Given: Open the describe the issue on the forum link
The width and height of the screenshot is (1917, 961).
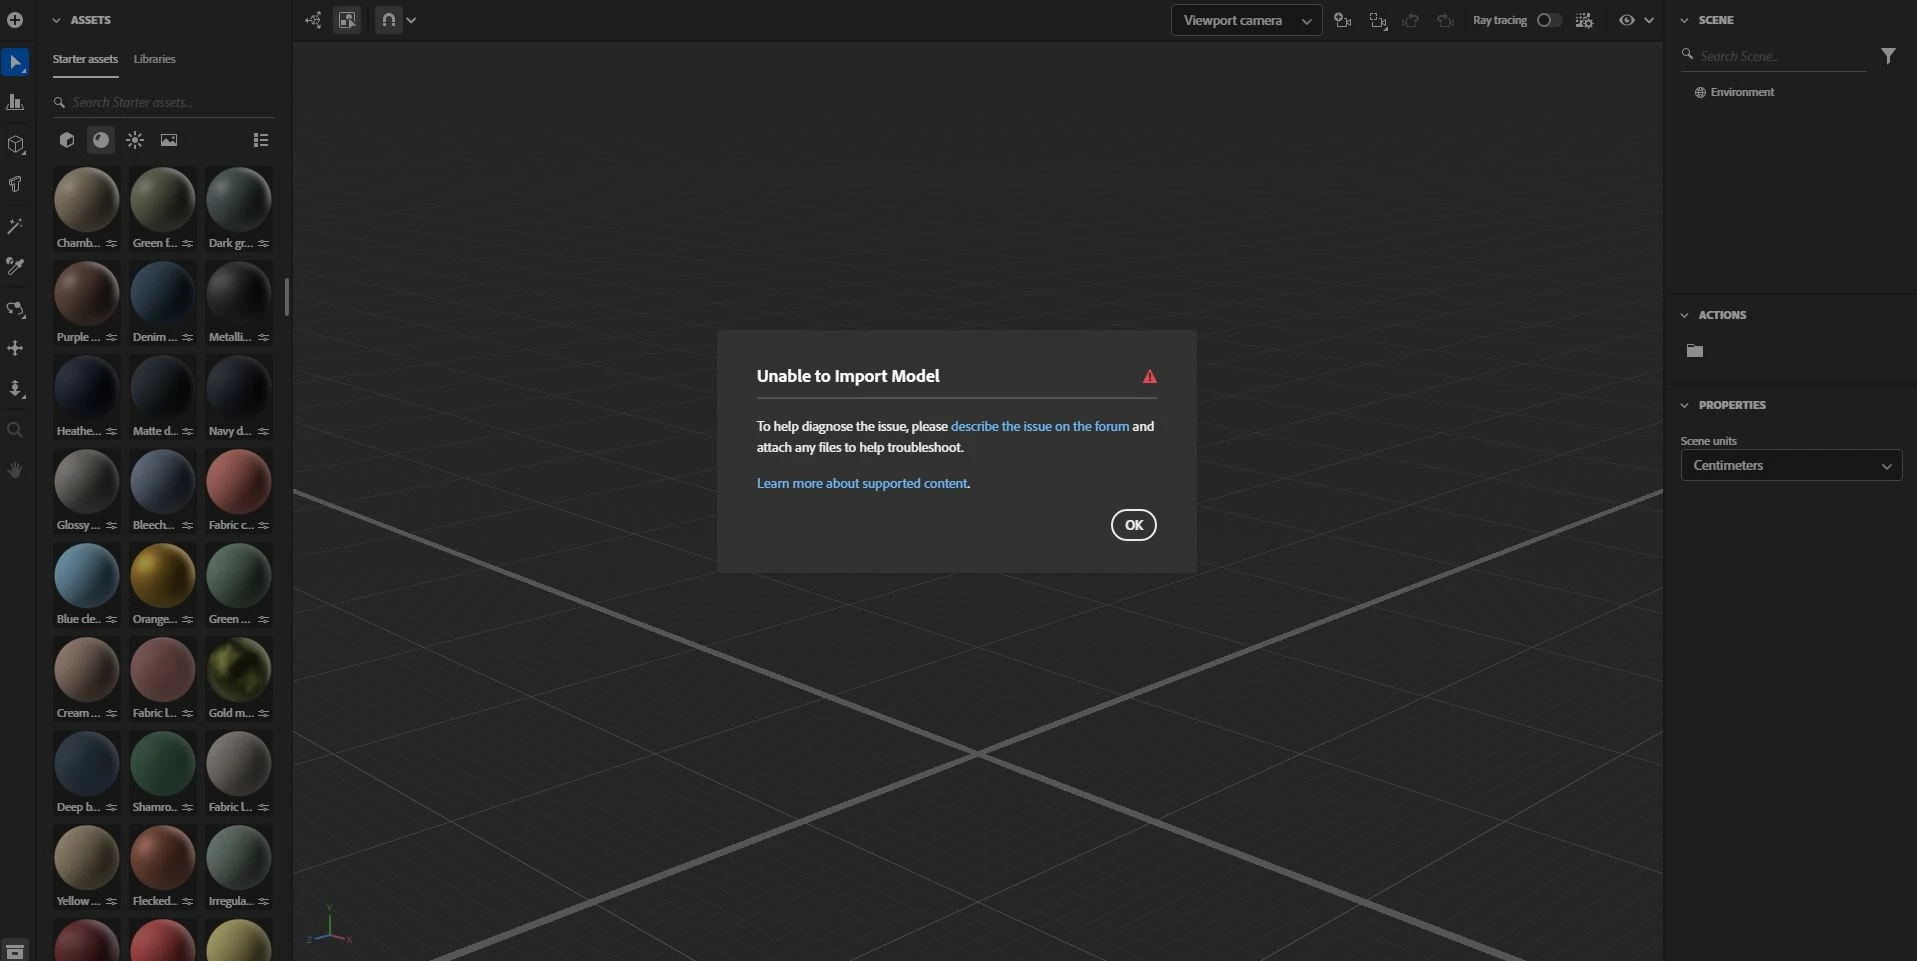Looking at the screenshot, I should tap(1040, 426).
